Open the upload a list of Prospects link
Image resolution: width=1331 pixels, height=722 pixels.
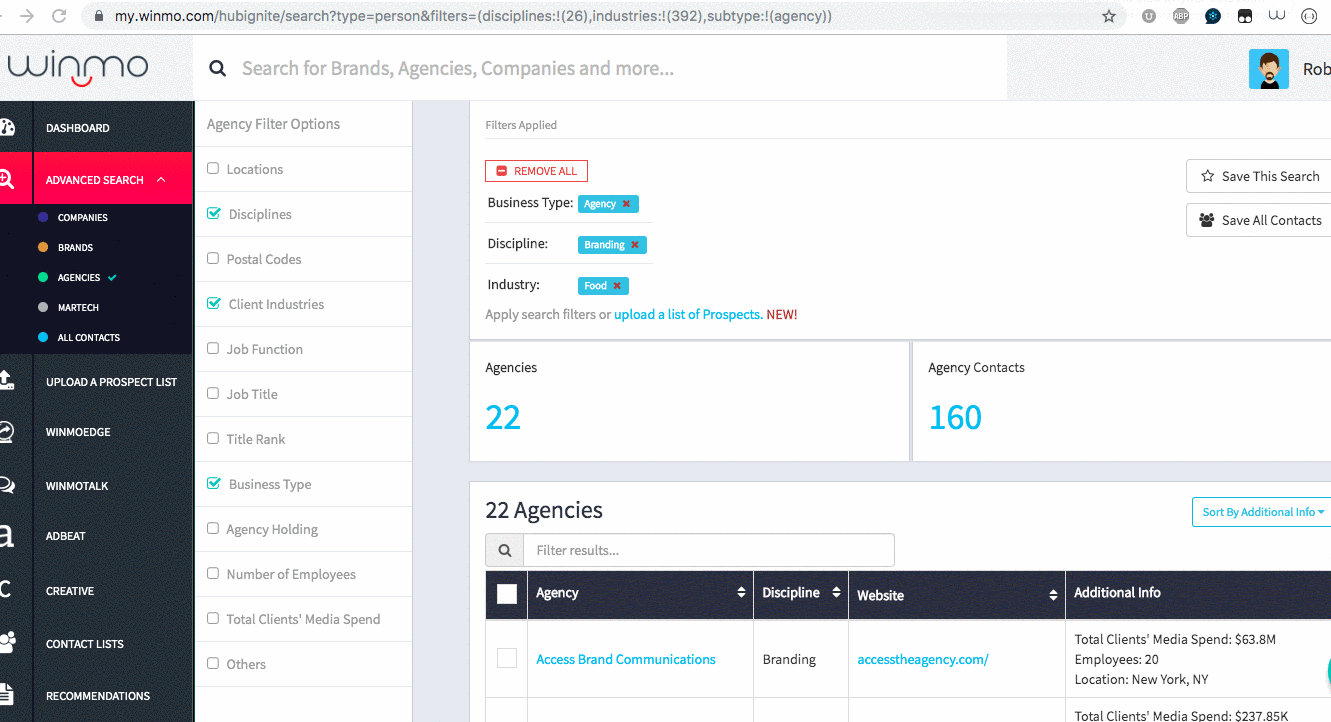687,314
